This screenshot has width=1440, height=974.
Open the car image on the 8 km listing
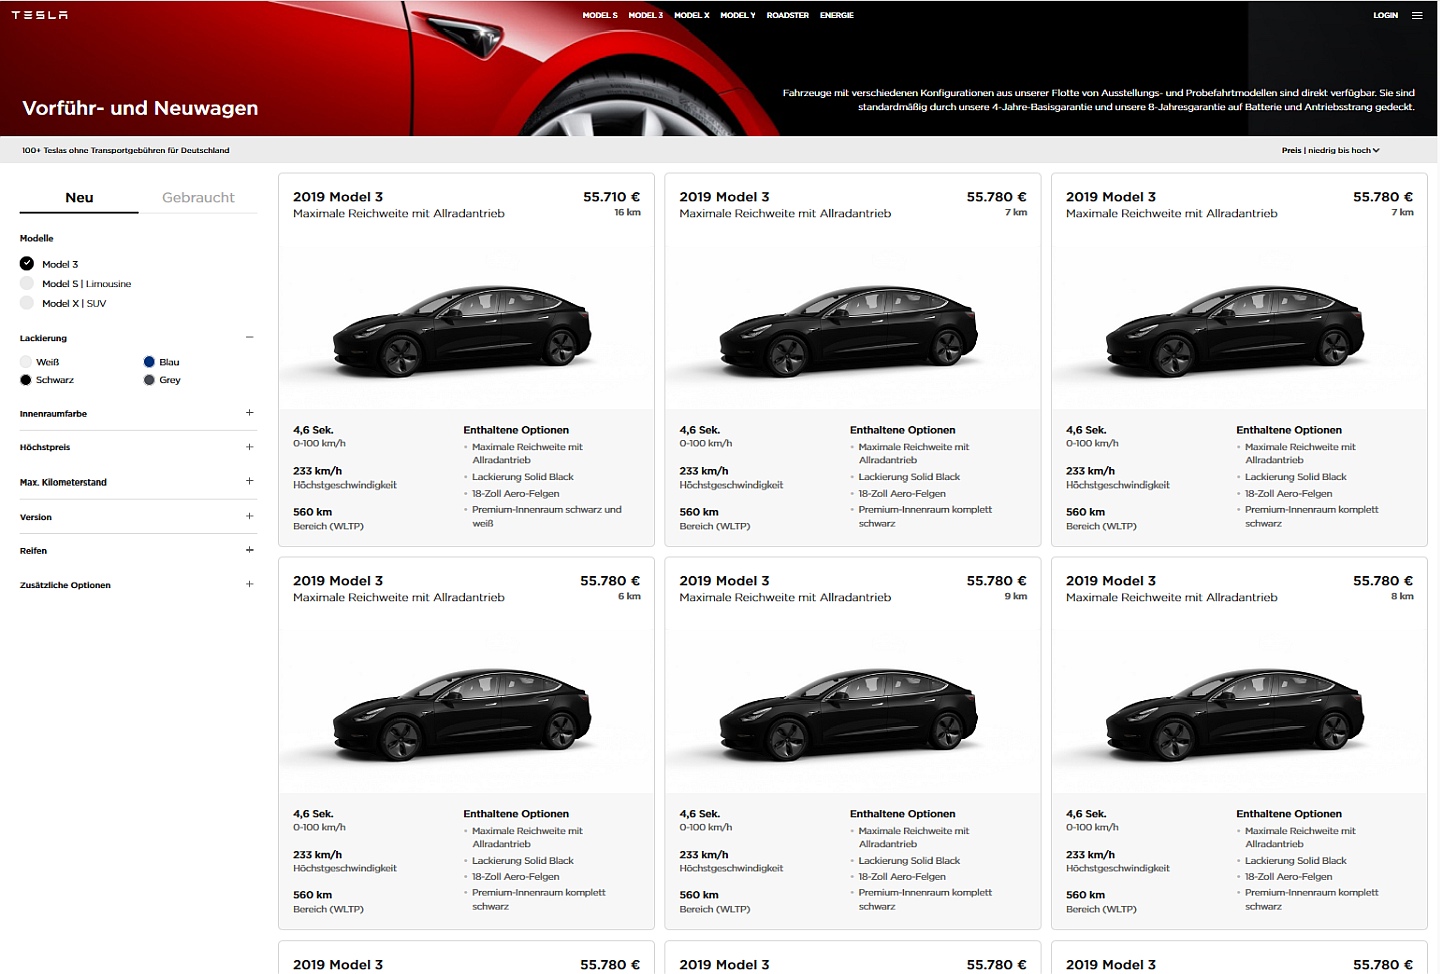pos(1236,714)
